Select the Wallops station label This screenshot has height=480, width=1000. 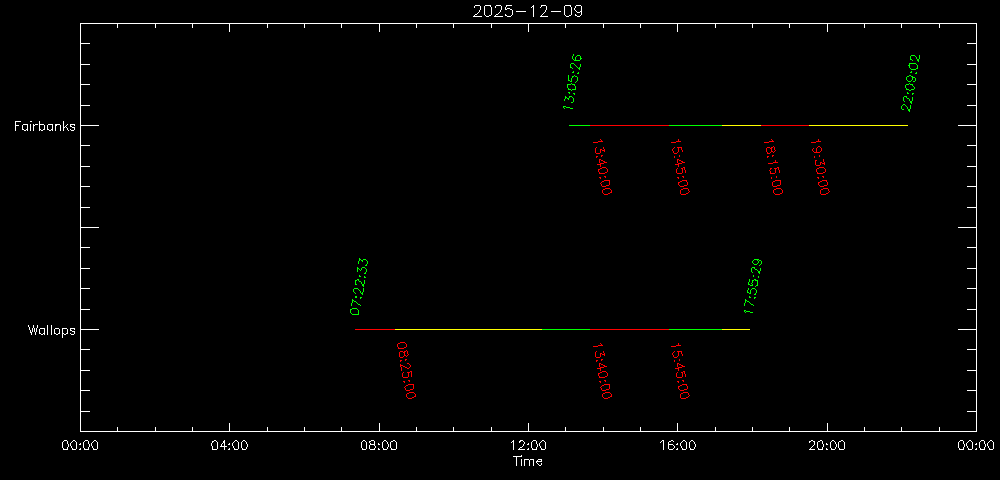click(48, 330)
